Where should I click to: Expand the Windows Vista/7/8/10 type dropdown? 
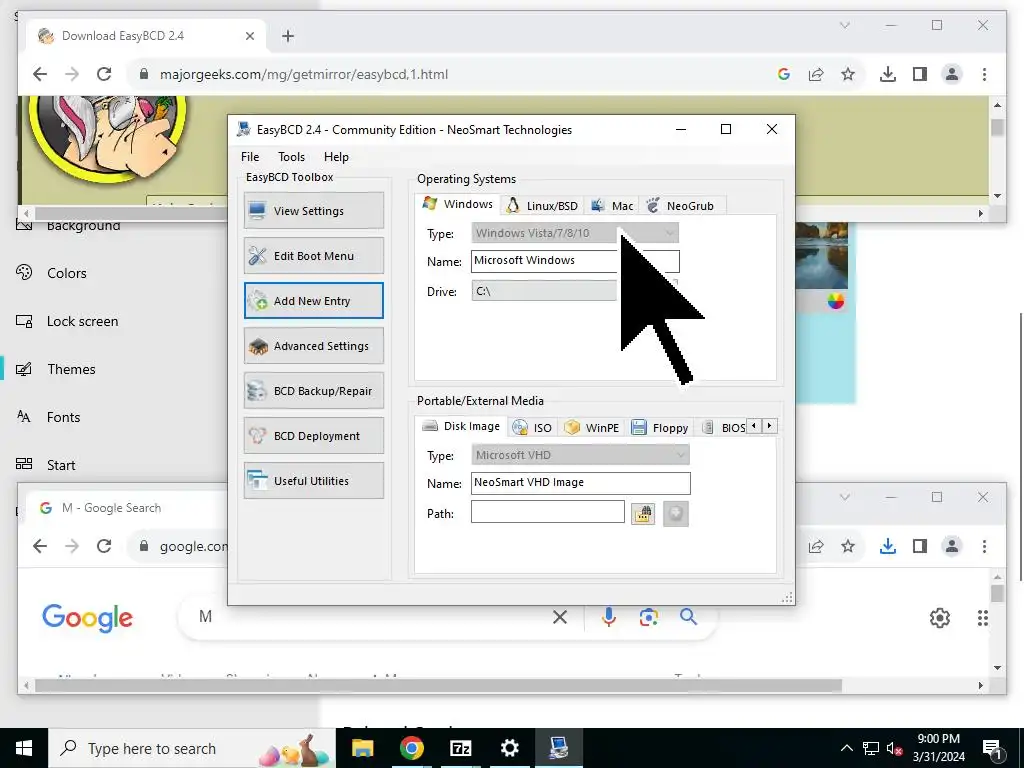[x=575, y=233]
